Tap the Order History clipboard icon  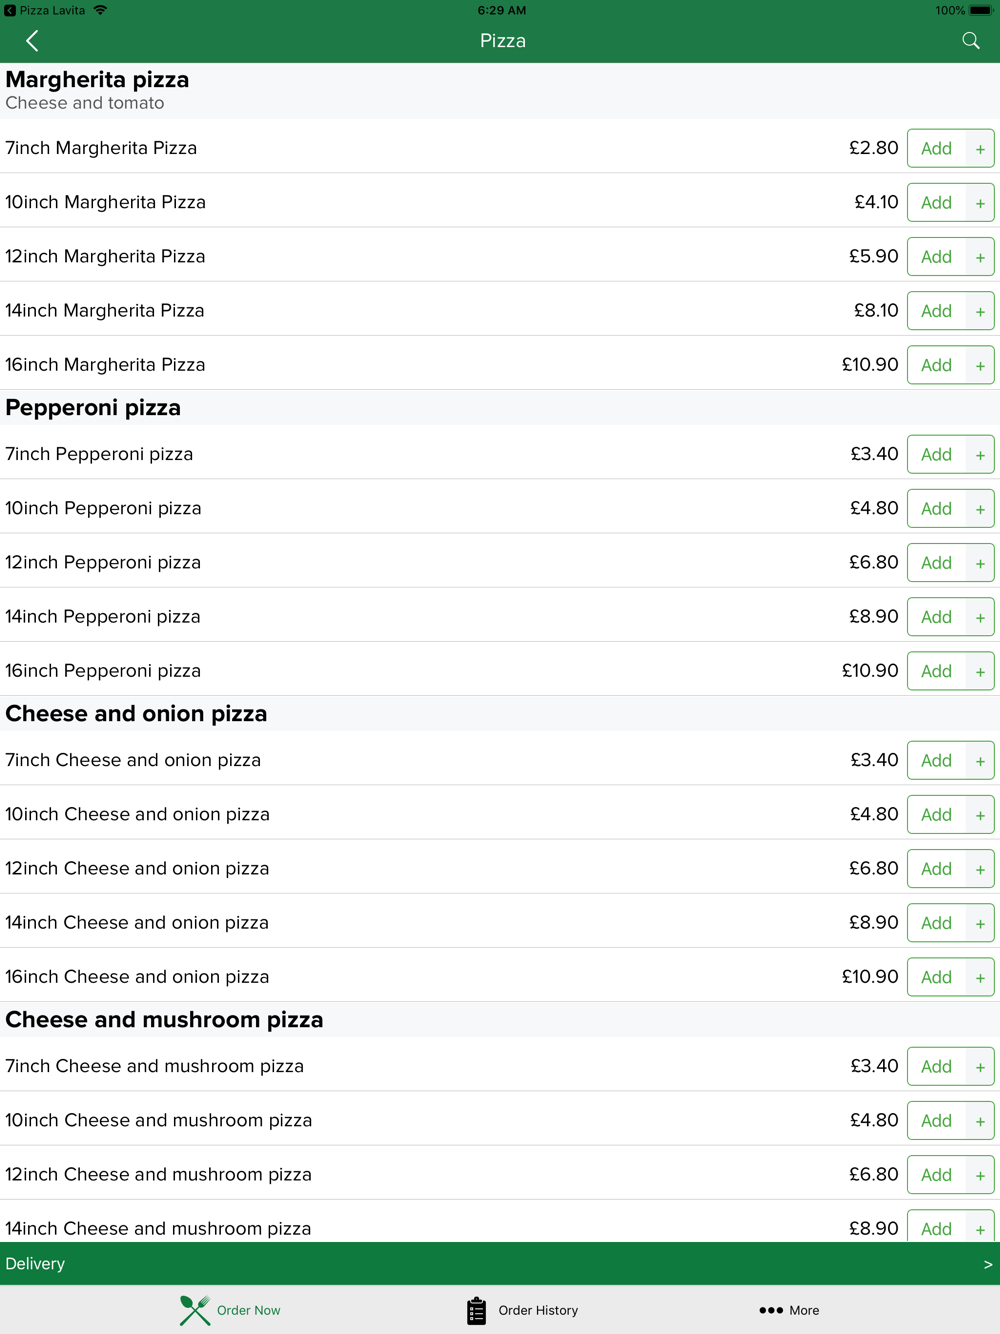(476, 1310)
